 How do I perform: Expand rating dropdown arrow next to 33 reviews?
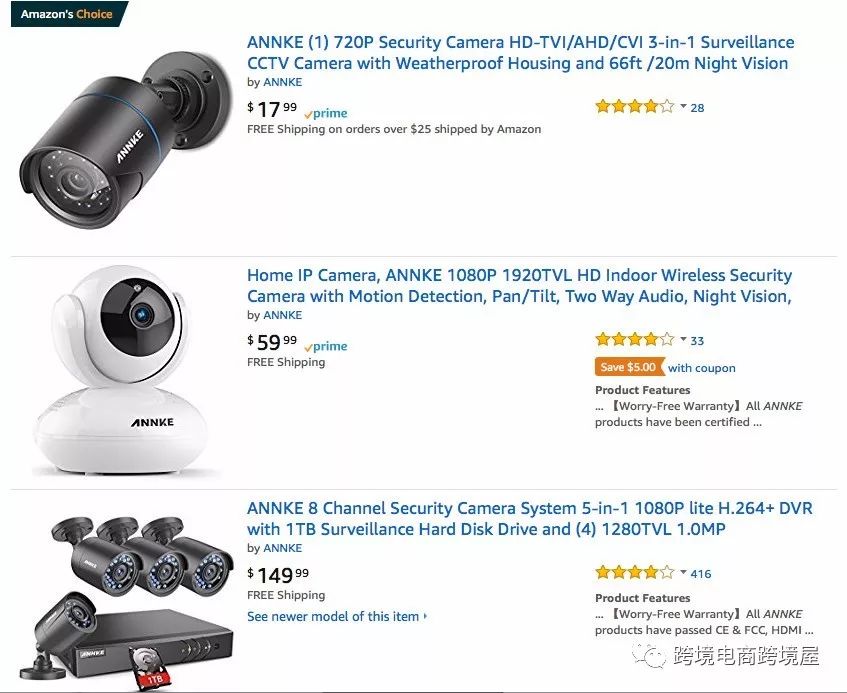[683, 339]
